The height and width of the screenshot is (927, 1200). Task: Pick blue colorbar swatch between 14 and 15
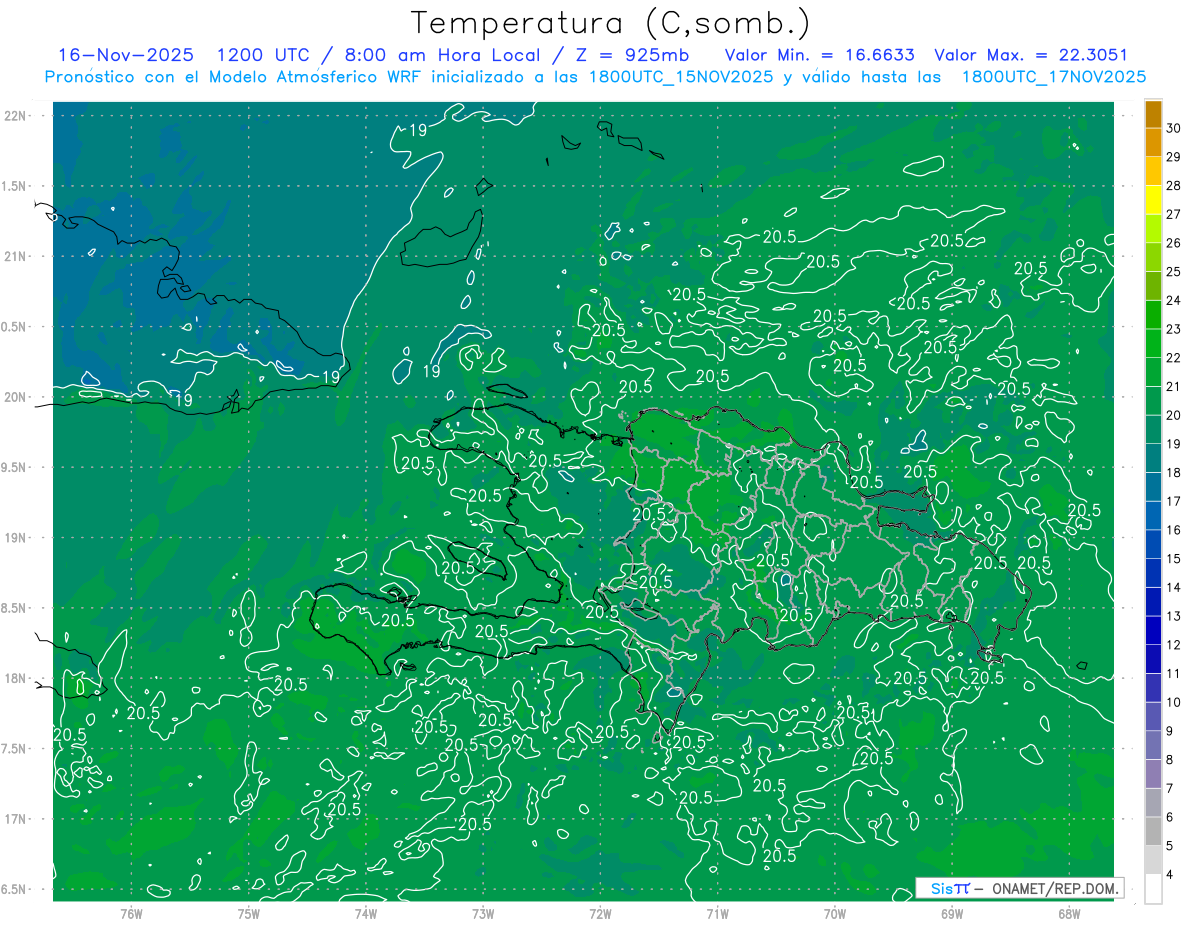[1154, 573]
